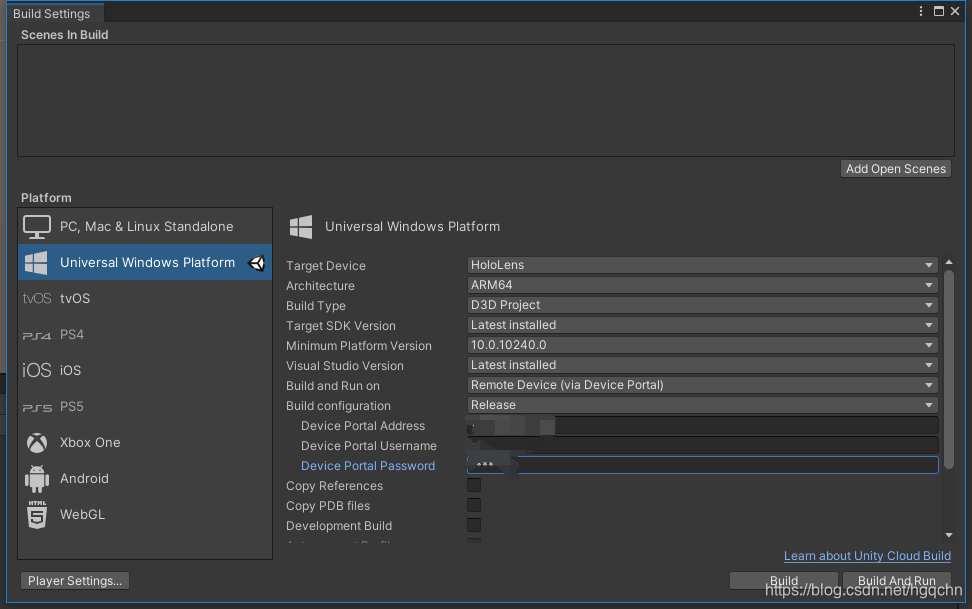Select the PS4 platform icon

pyautogui.click(x=37, y=336)
